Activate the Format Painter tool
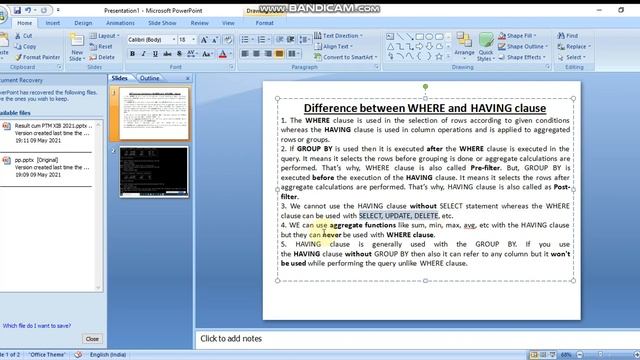The width and height of the screenshot is (640, 360). pos(38,57)
